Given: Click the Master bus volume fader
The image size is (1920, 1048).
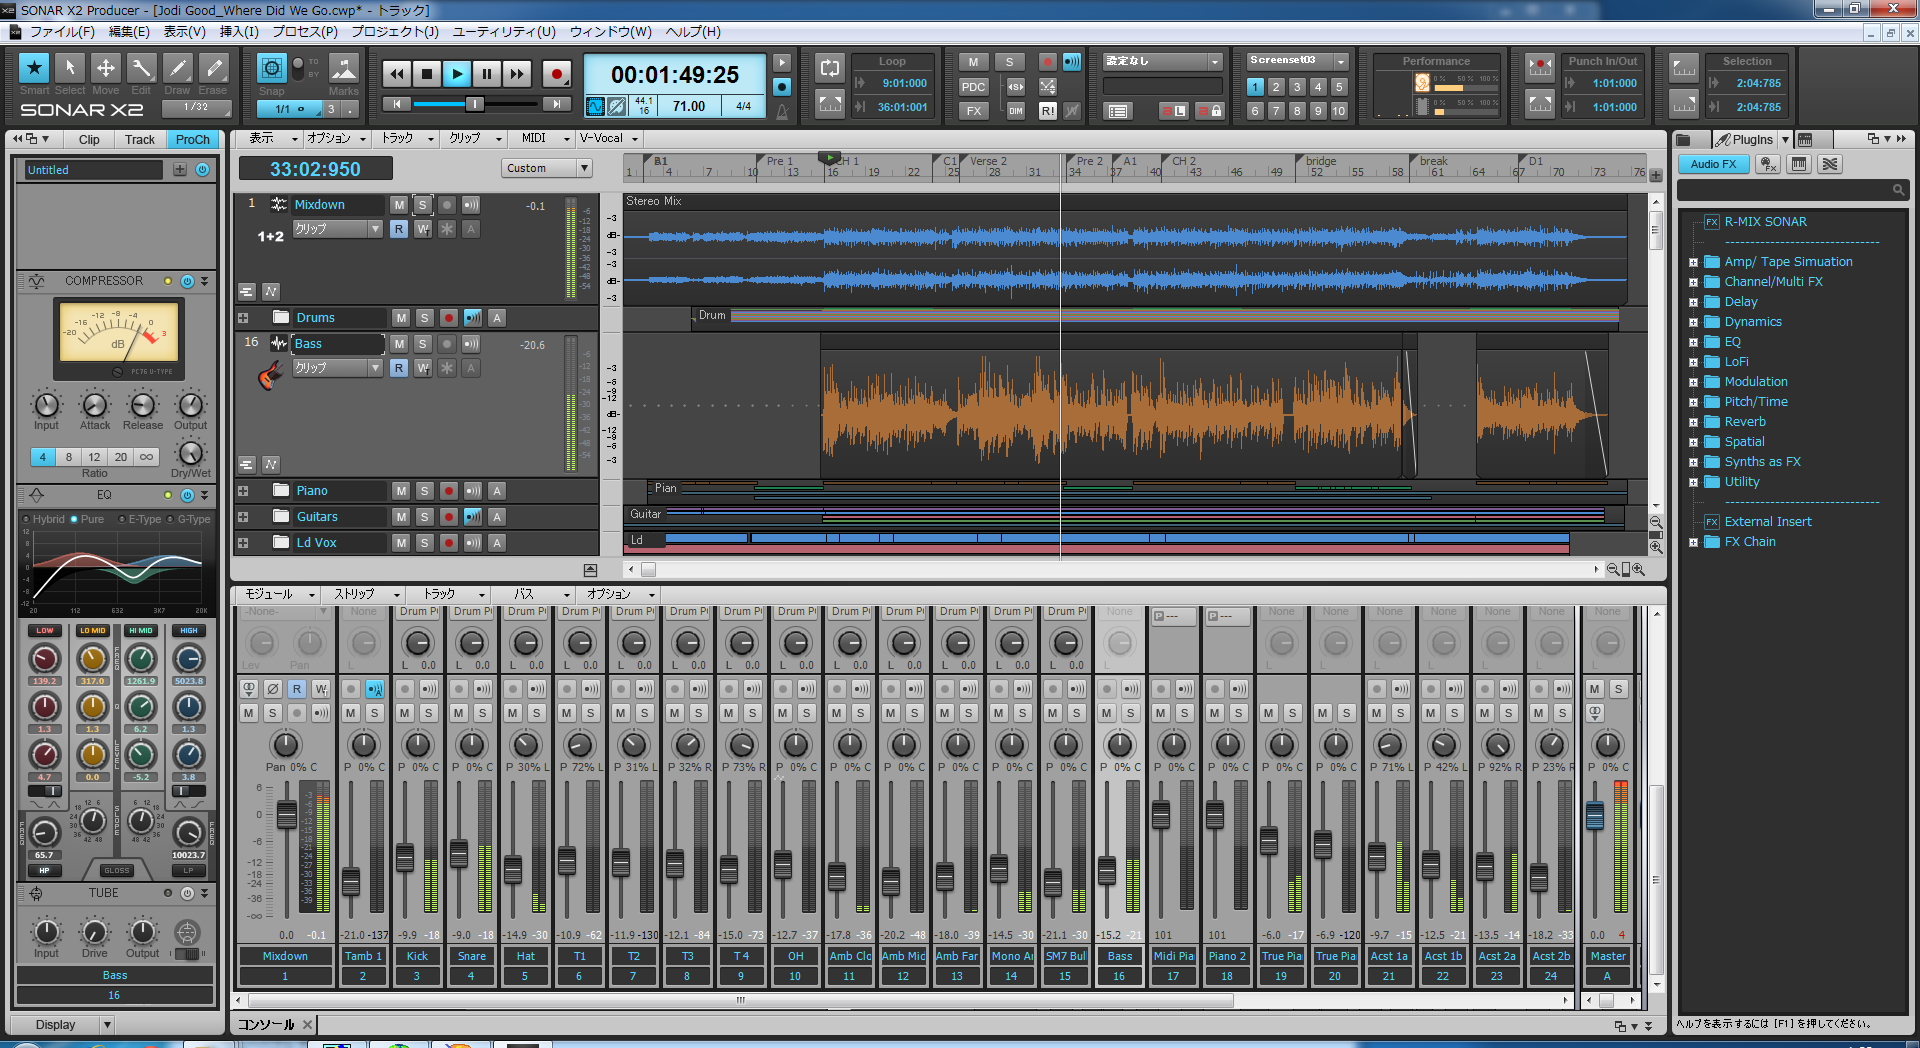Looking at the screenshot, I should [1595, 815].
